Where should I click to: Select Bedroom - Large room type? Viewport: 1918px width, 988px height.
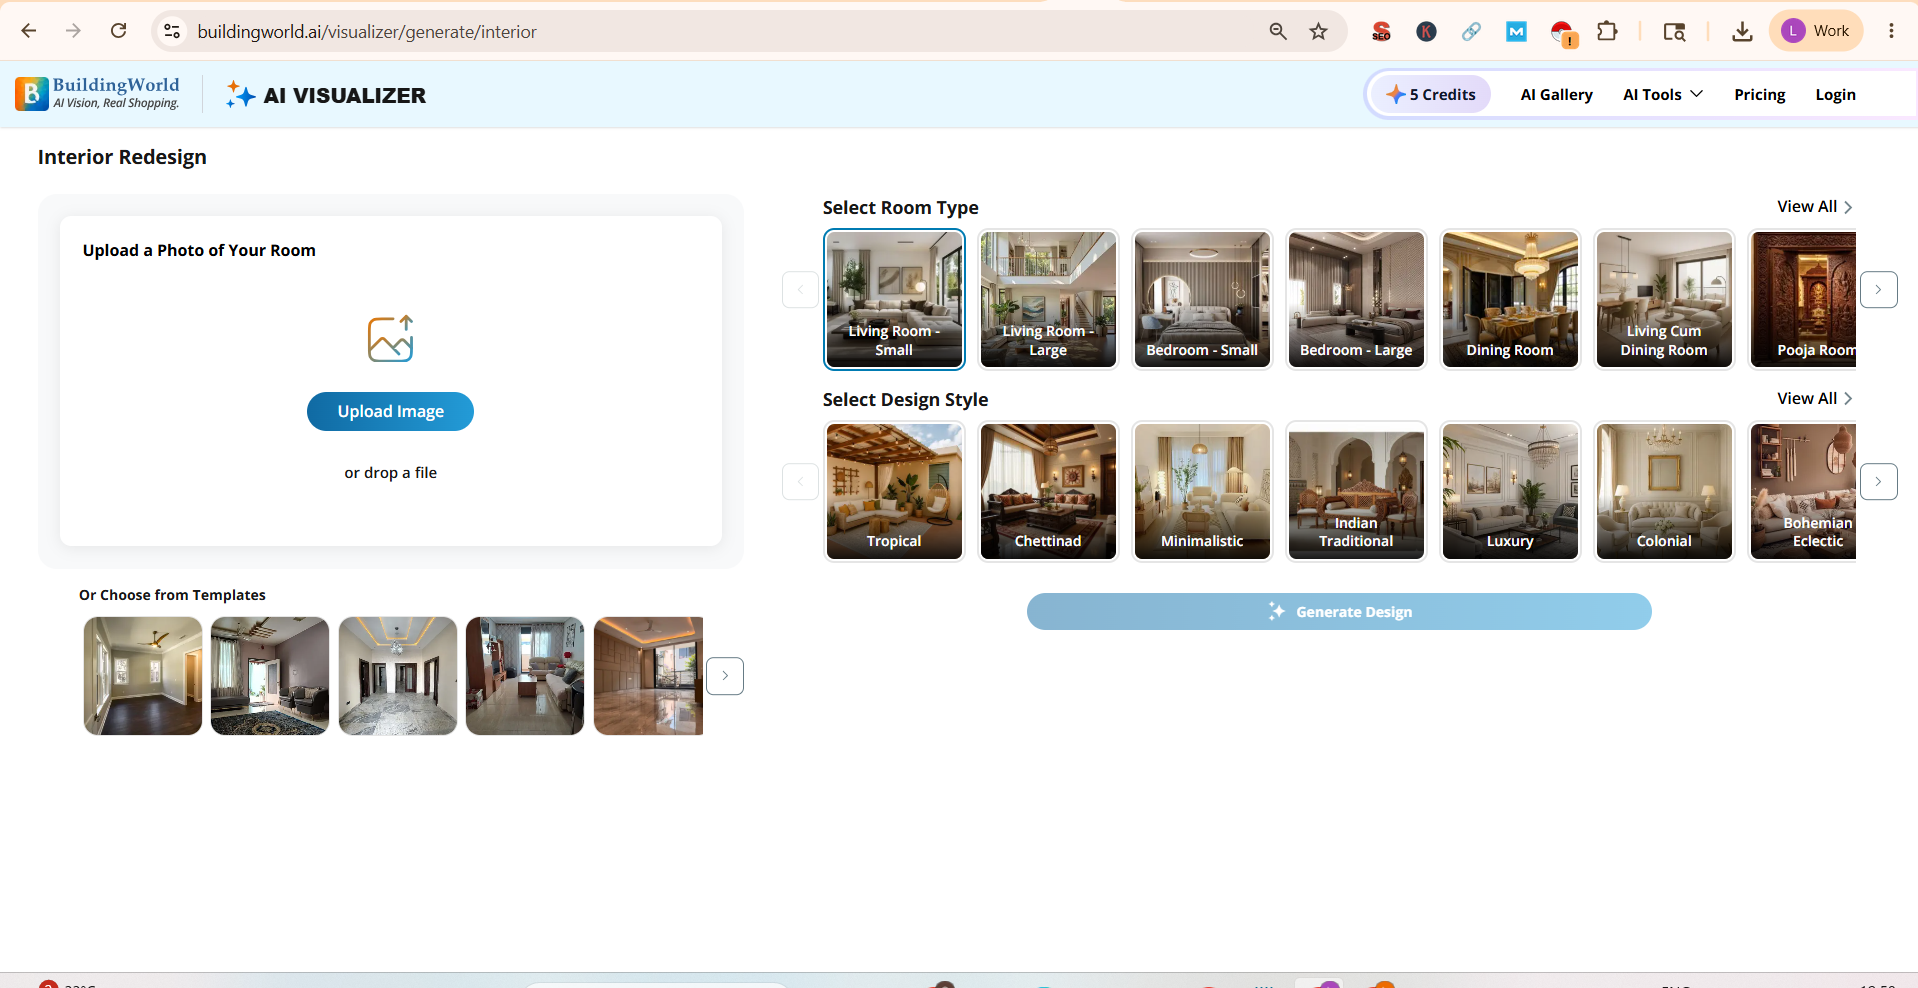click(x=1356, y=299)
